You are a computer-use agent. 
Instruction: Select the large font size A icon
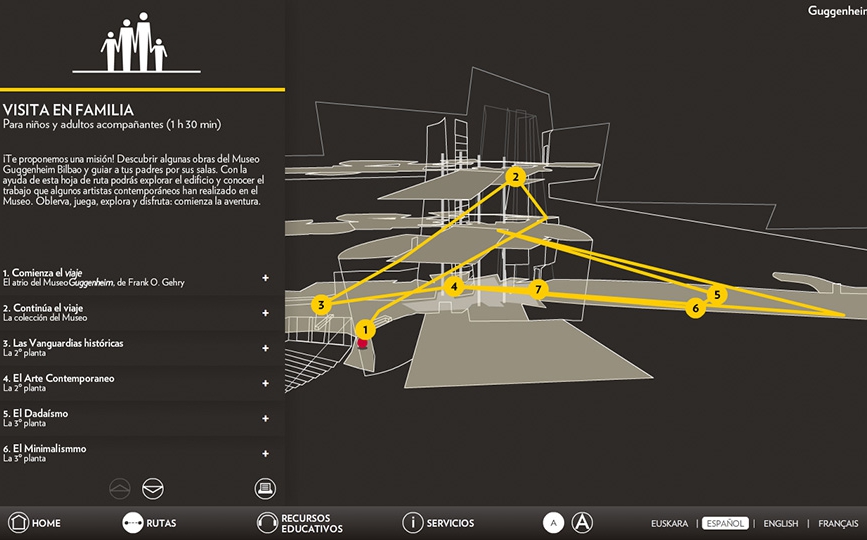582,522
